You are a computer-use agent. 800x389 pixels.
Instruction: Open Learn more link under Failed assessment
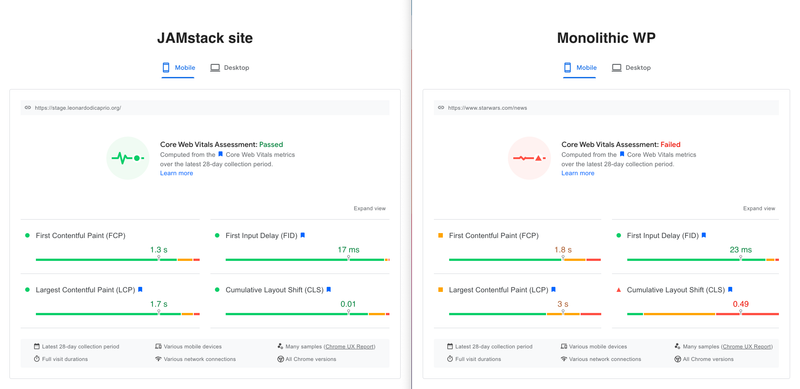(578, 173)
